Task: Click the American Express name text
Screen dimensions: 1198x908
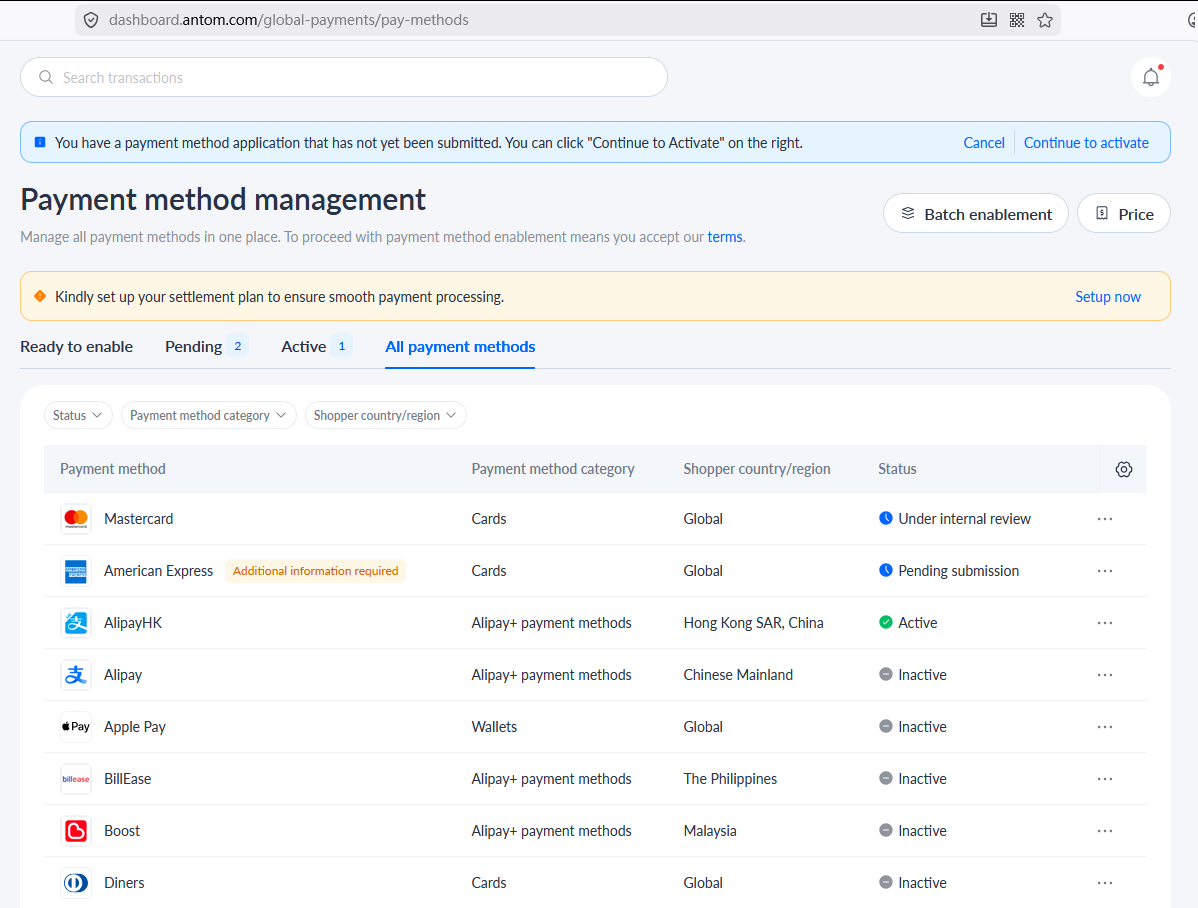Action: 158,571
